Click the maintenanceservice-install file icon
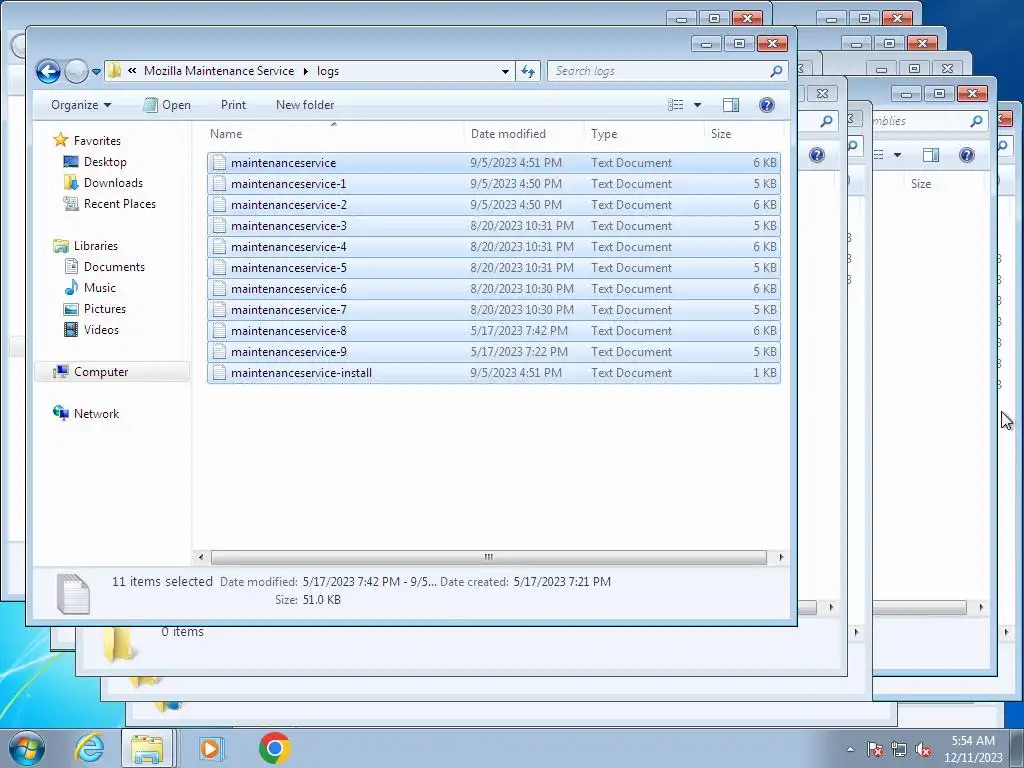 tap(219, 372)
